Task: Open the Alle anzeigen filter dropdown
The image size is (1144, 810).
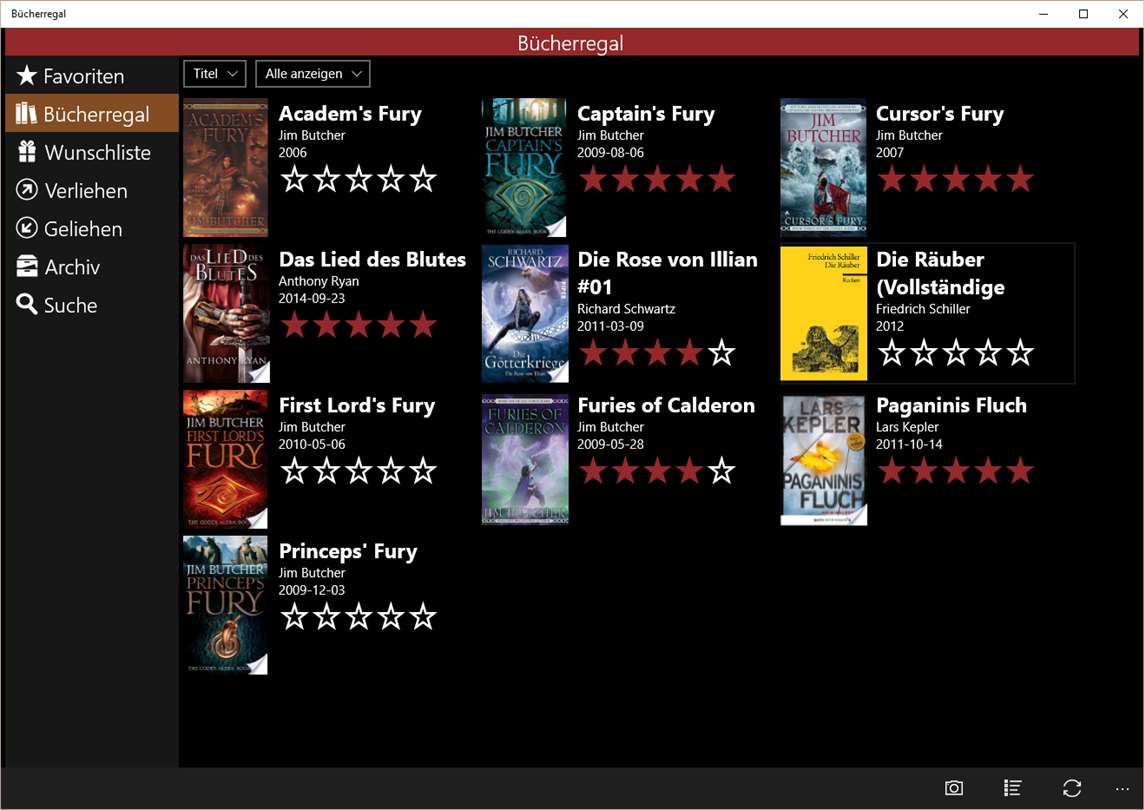Action: [313, 74]
